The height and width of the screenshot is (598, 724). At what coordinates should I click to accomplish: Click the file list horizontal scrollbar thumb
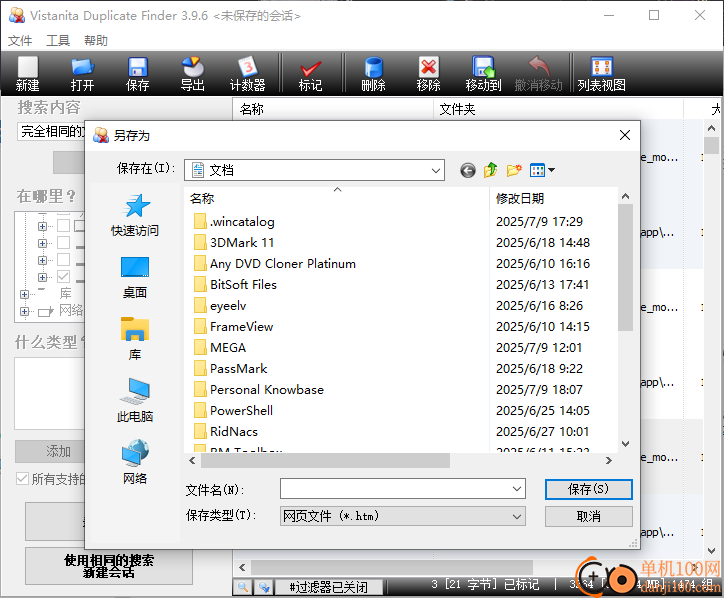tap(326, 460)
